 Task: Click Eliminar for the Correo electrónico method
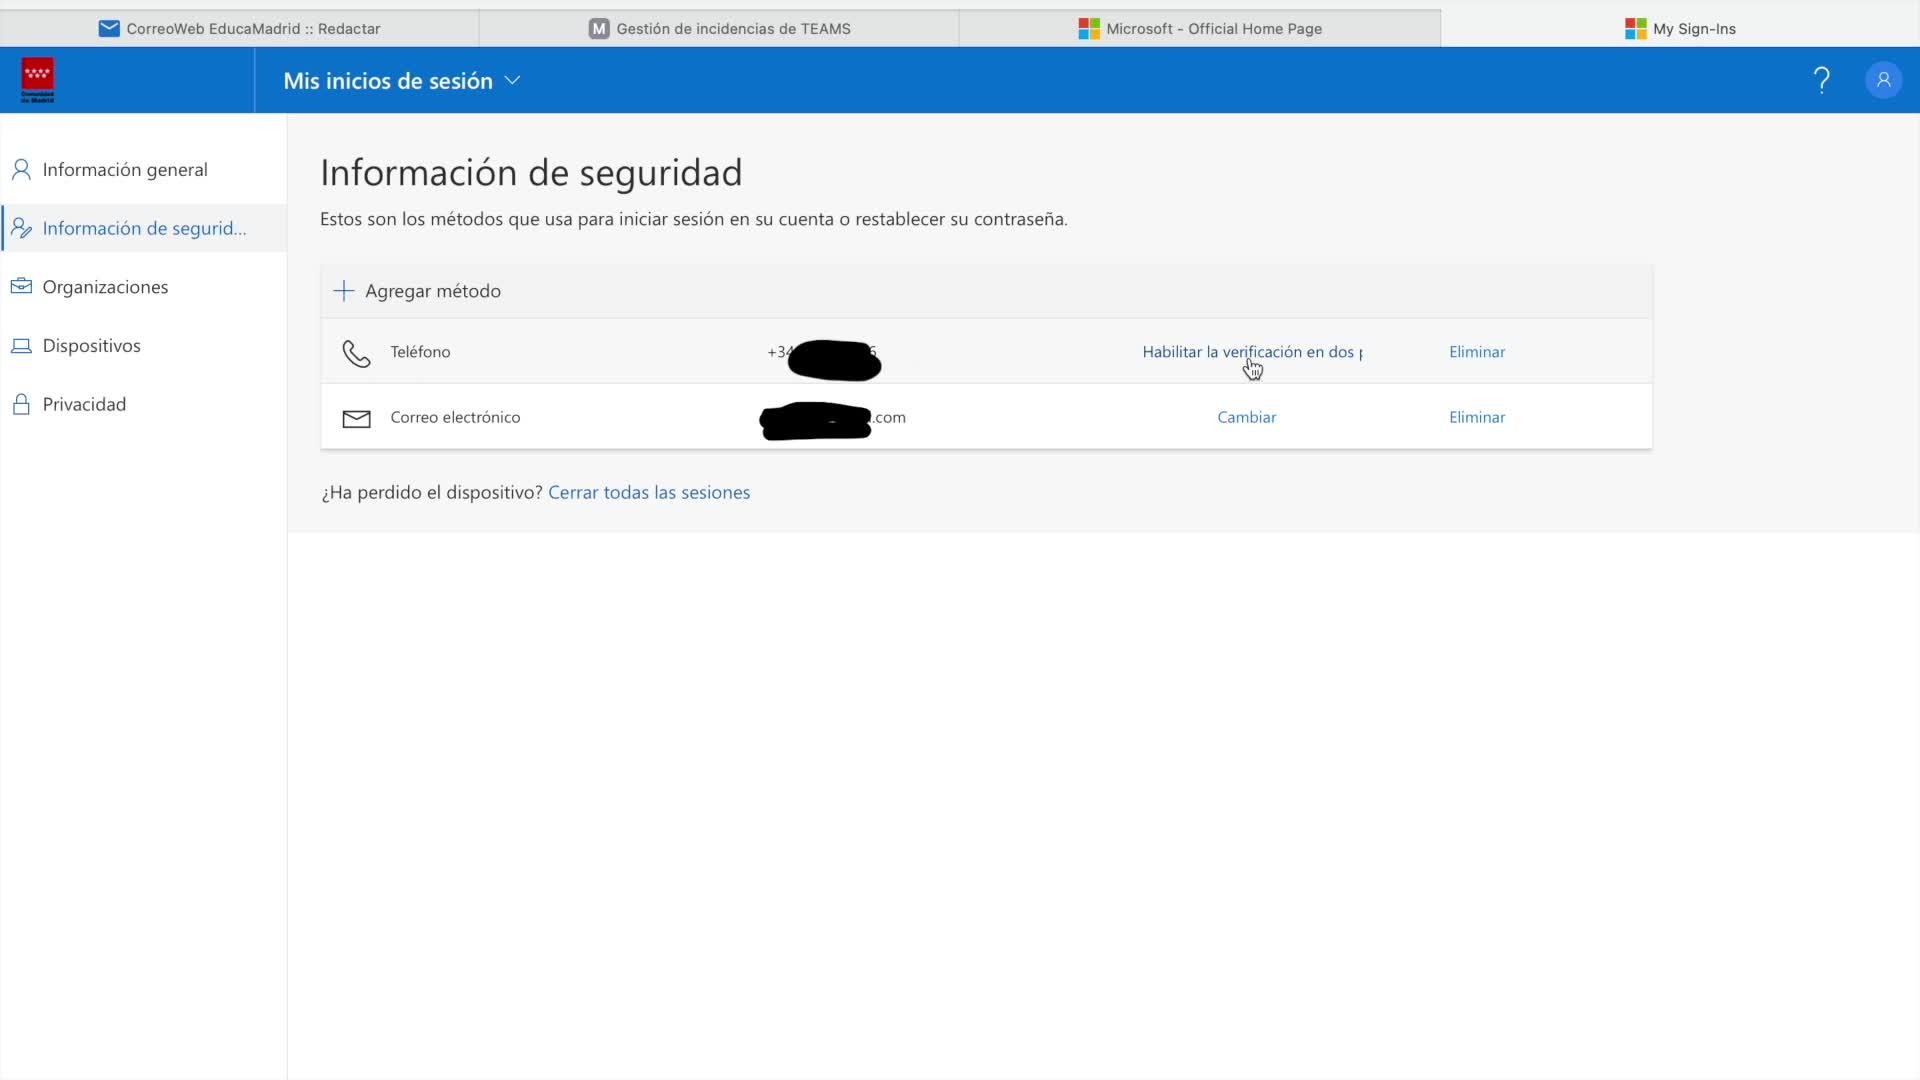1476,417
